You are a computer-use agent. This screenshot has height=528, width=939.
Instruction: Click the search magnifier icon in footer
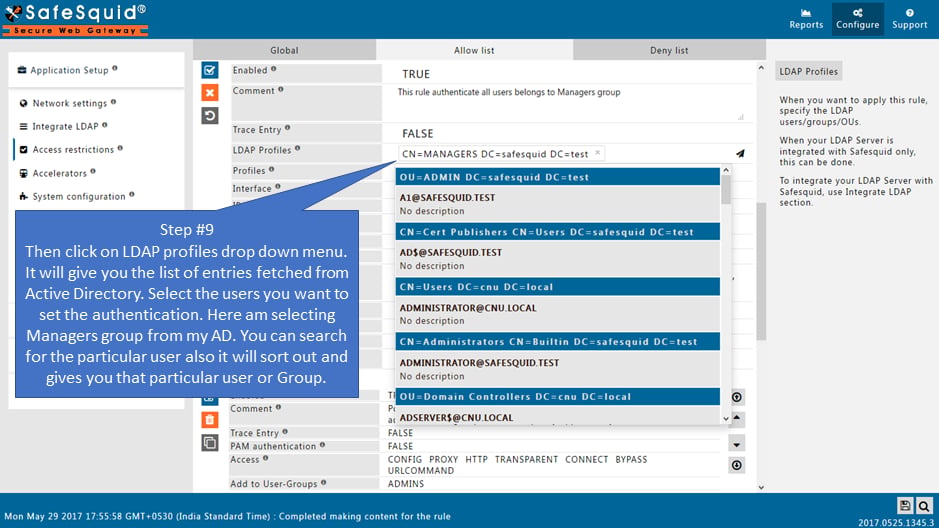click(x=924, y=506)
